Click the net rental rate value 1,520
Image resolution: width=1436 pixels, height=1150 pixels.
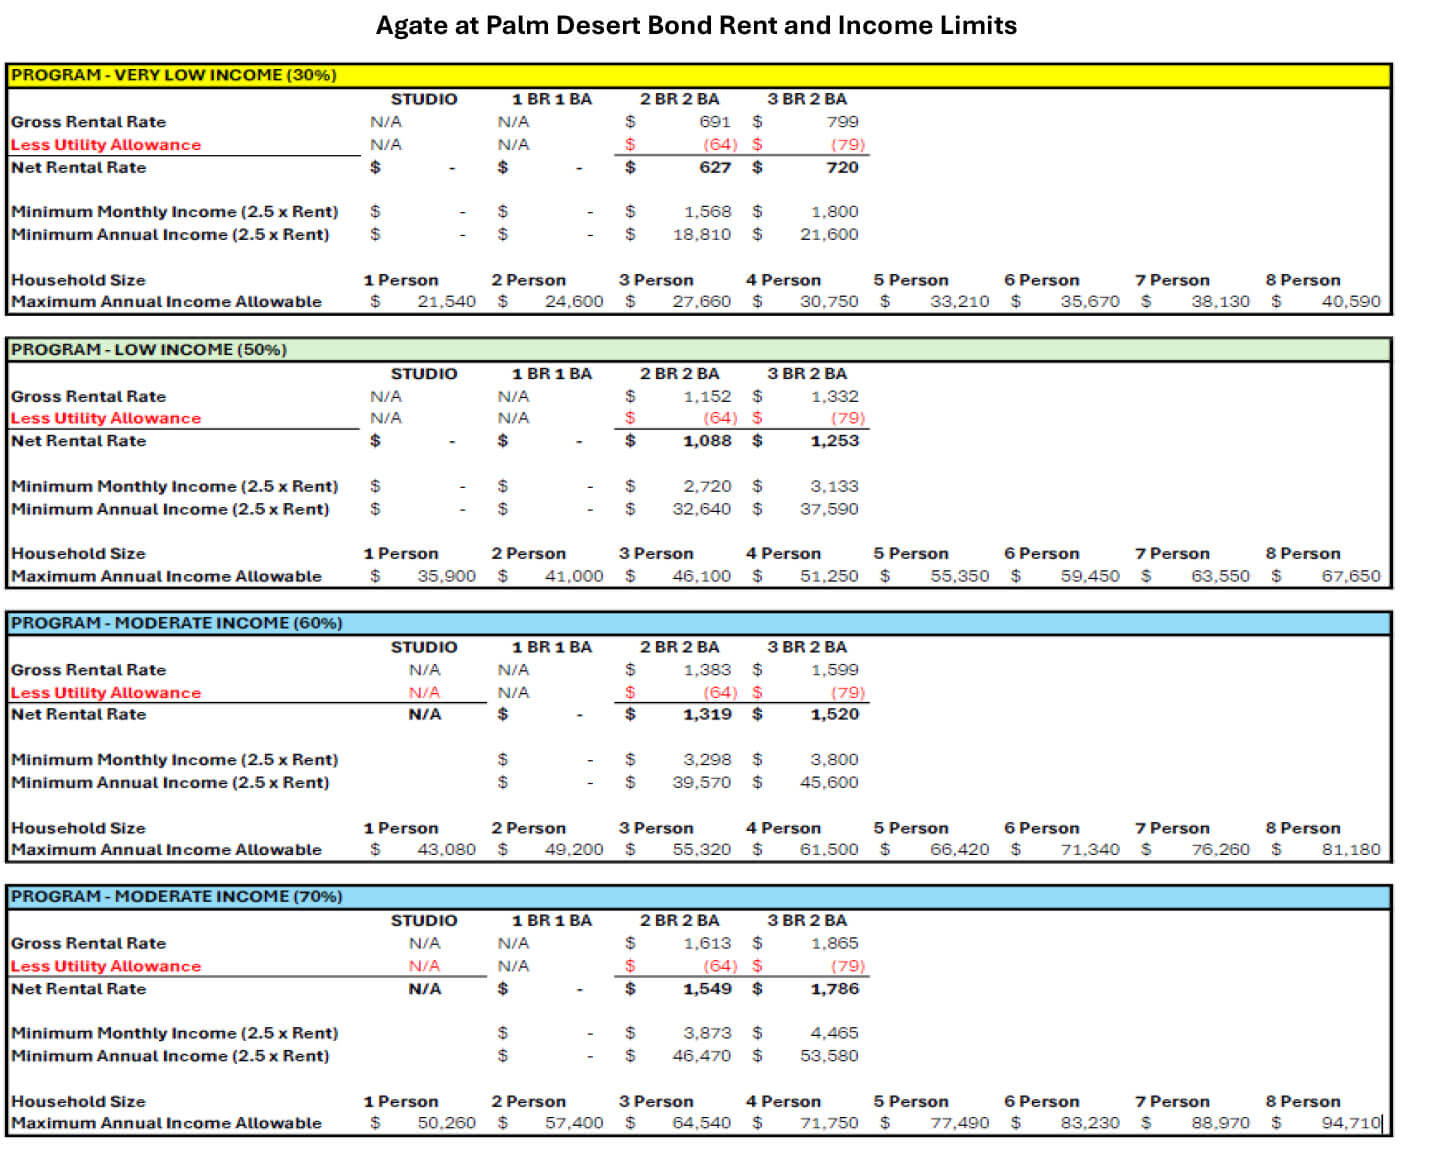click(x=834, y=715)
